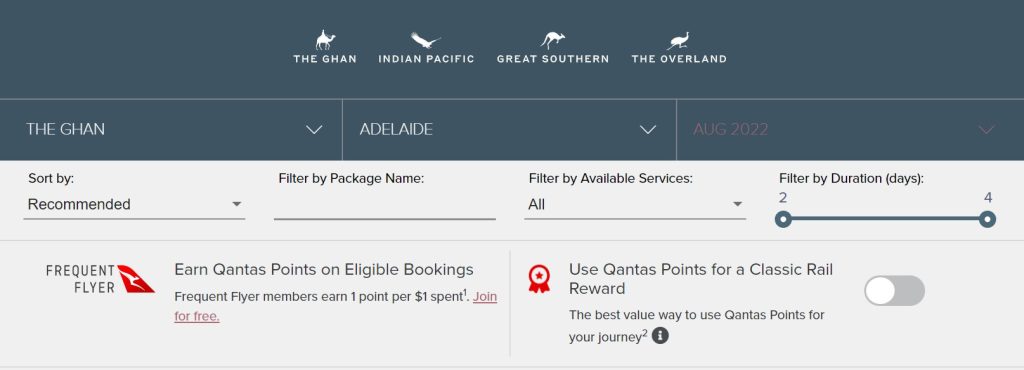
Task: Enable the Use Qantas Points toggle
Action: pos(894,290)
